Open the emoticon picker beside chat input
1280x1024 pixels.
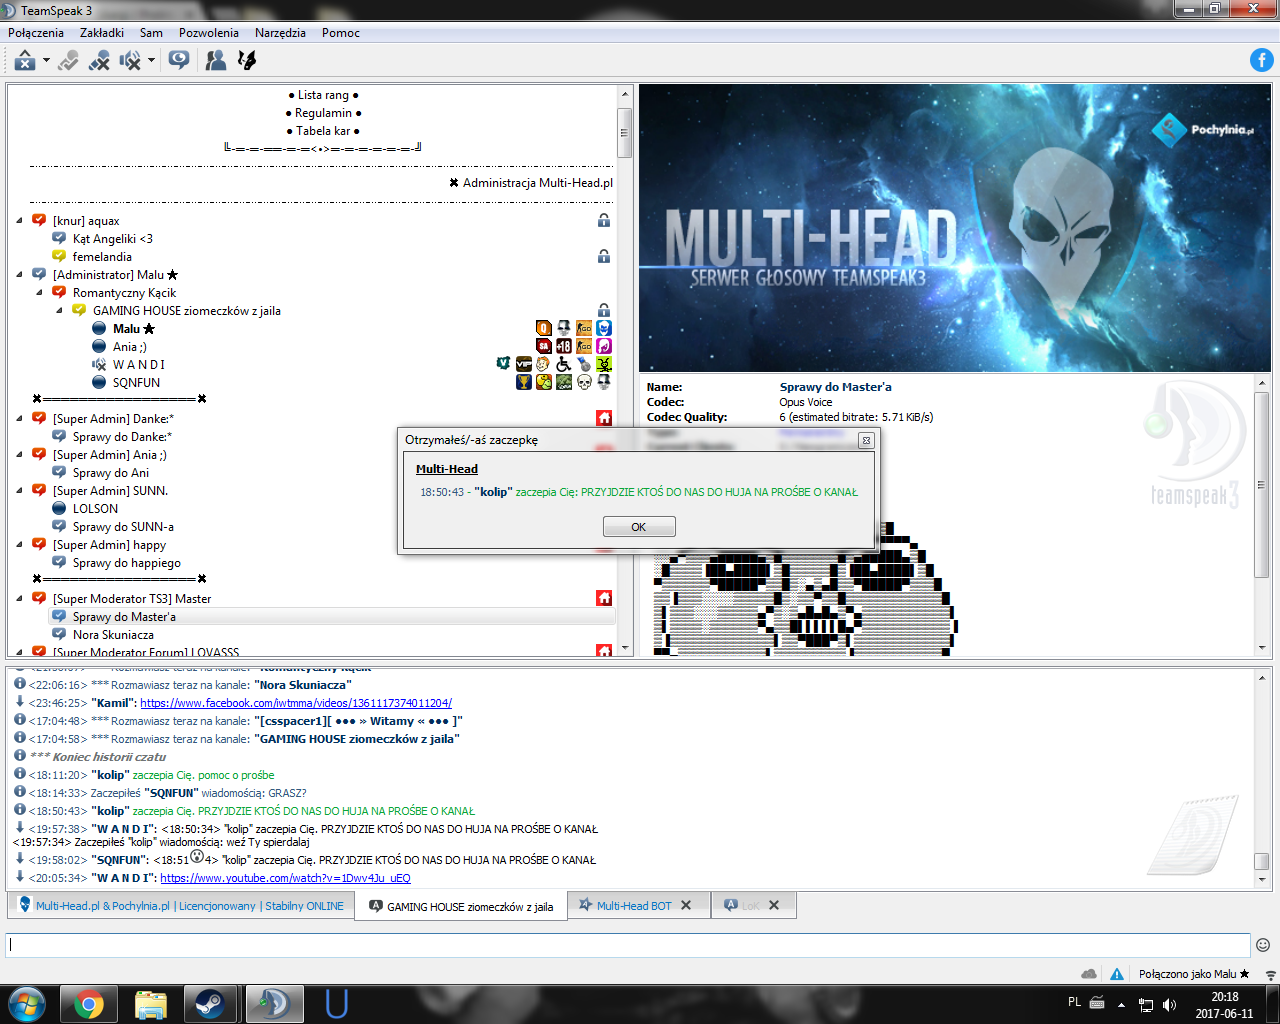tap(1263, 945)
